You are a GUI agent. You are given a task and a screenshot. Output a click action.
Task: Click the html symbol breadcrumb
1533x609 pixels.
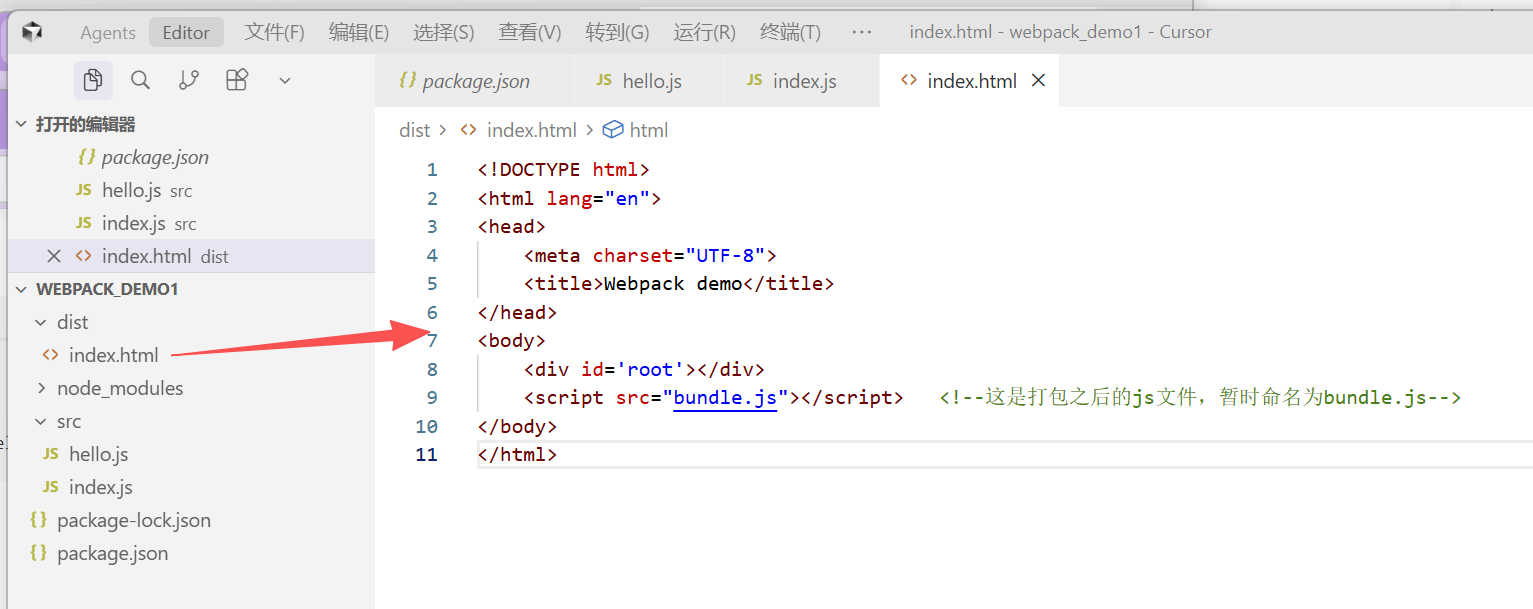tap(649, 130)
